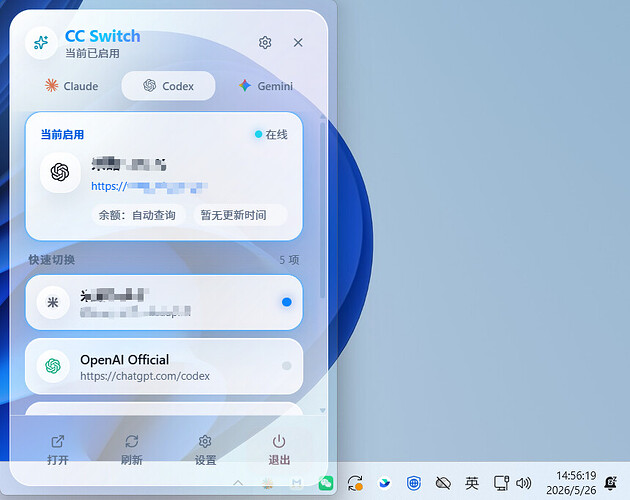Image resolution: width=630 pixels, height=500 pixels.
Task: Switch to the Claude tab
Action: (72, 86)
